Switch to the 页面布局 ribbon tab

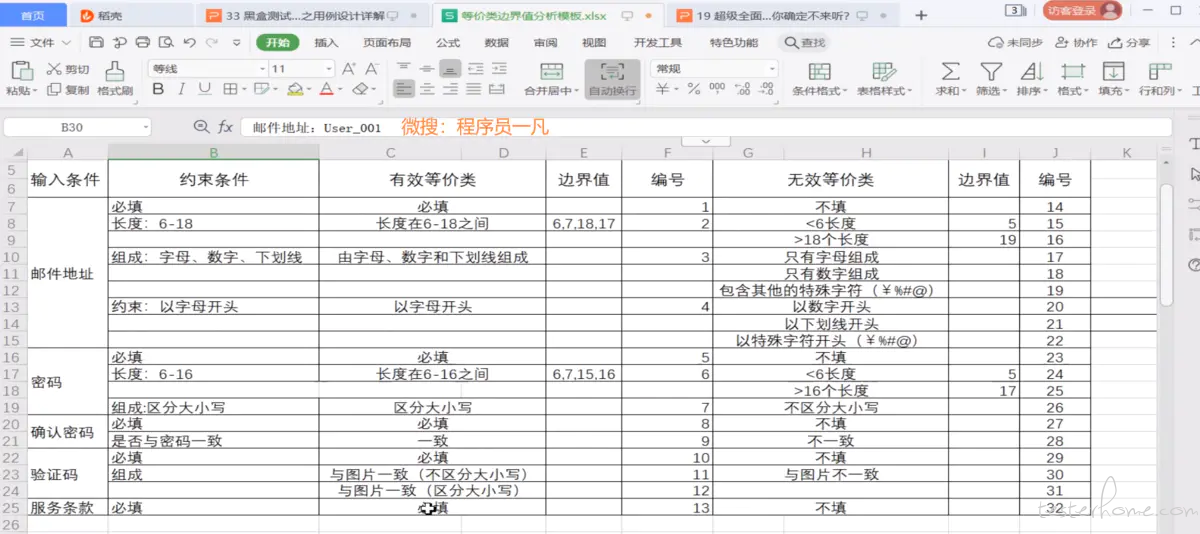point(387,43)
